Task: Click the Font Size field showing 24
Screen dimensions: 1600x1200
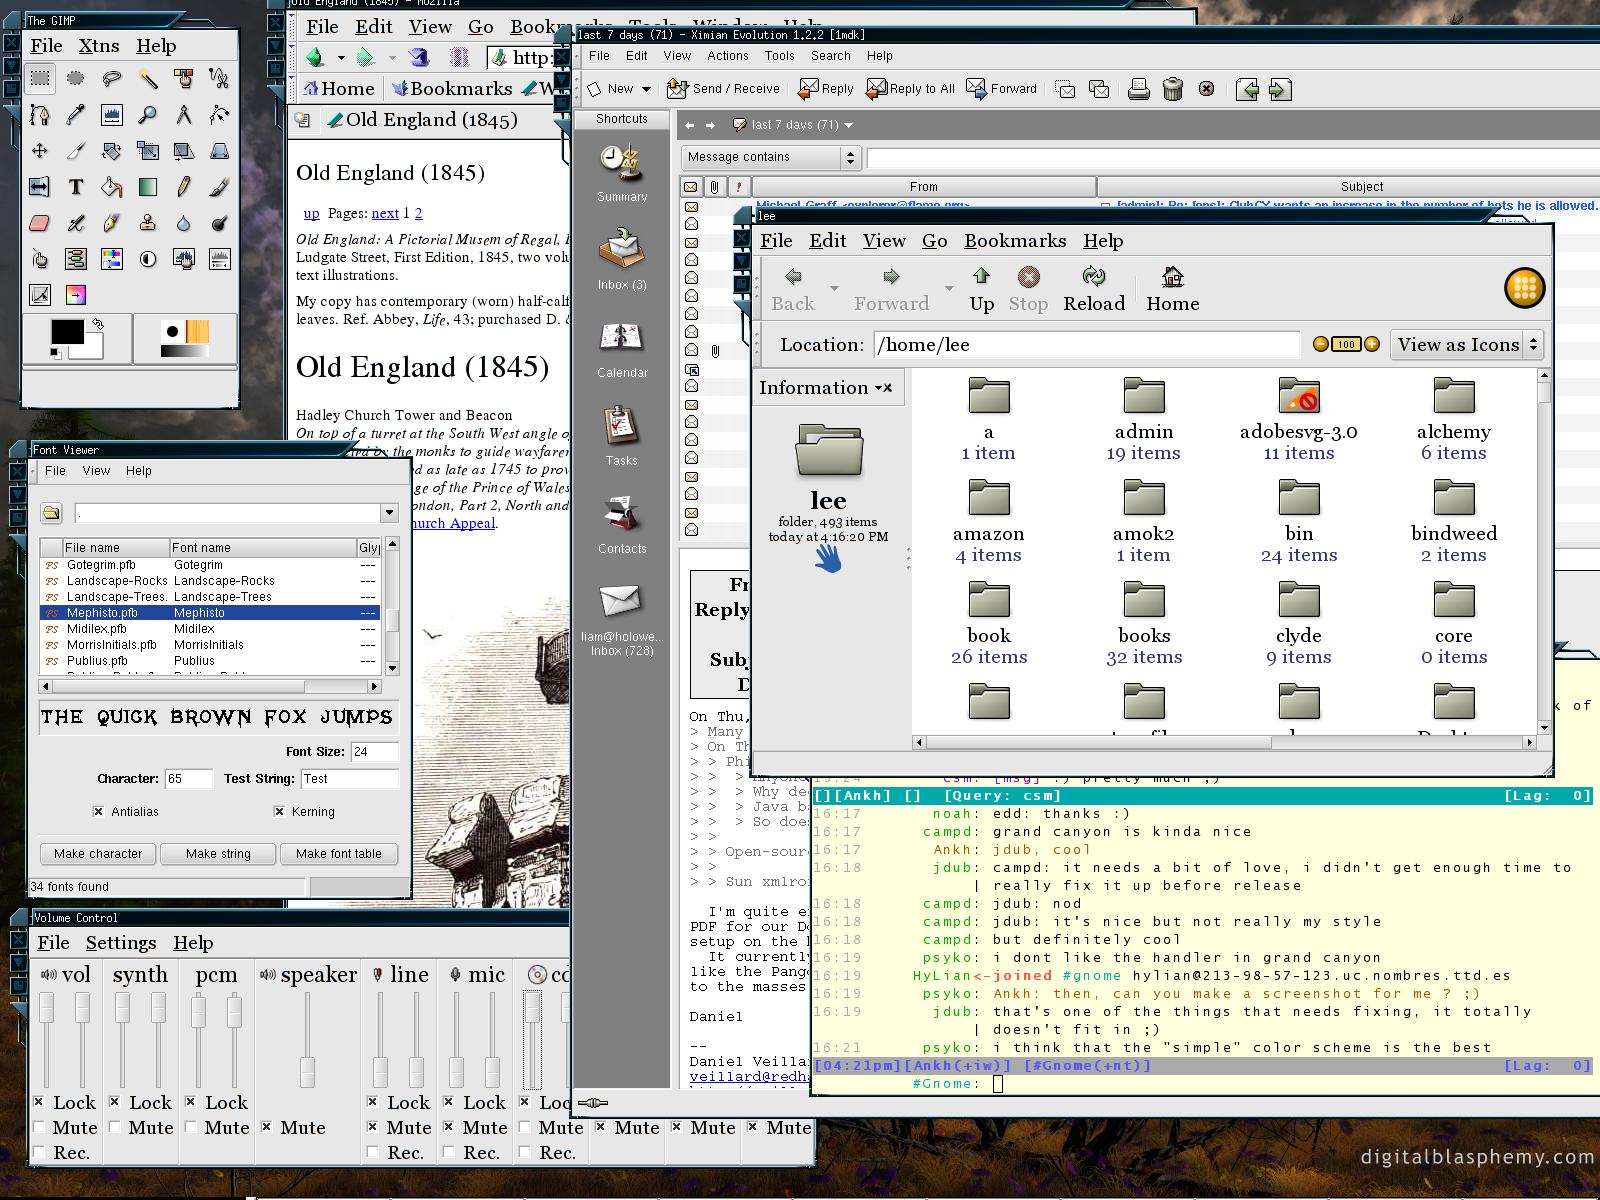Action: pyautogui.click(x=374, y=752)
